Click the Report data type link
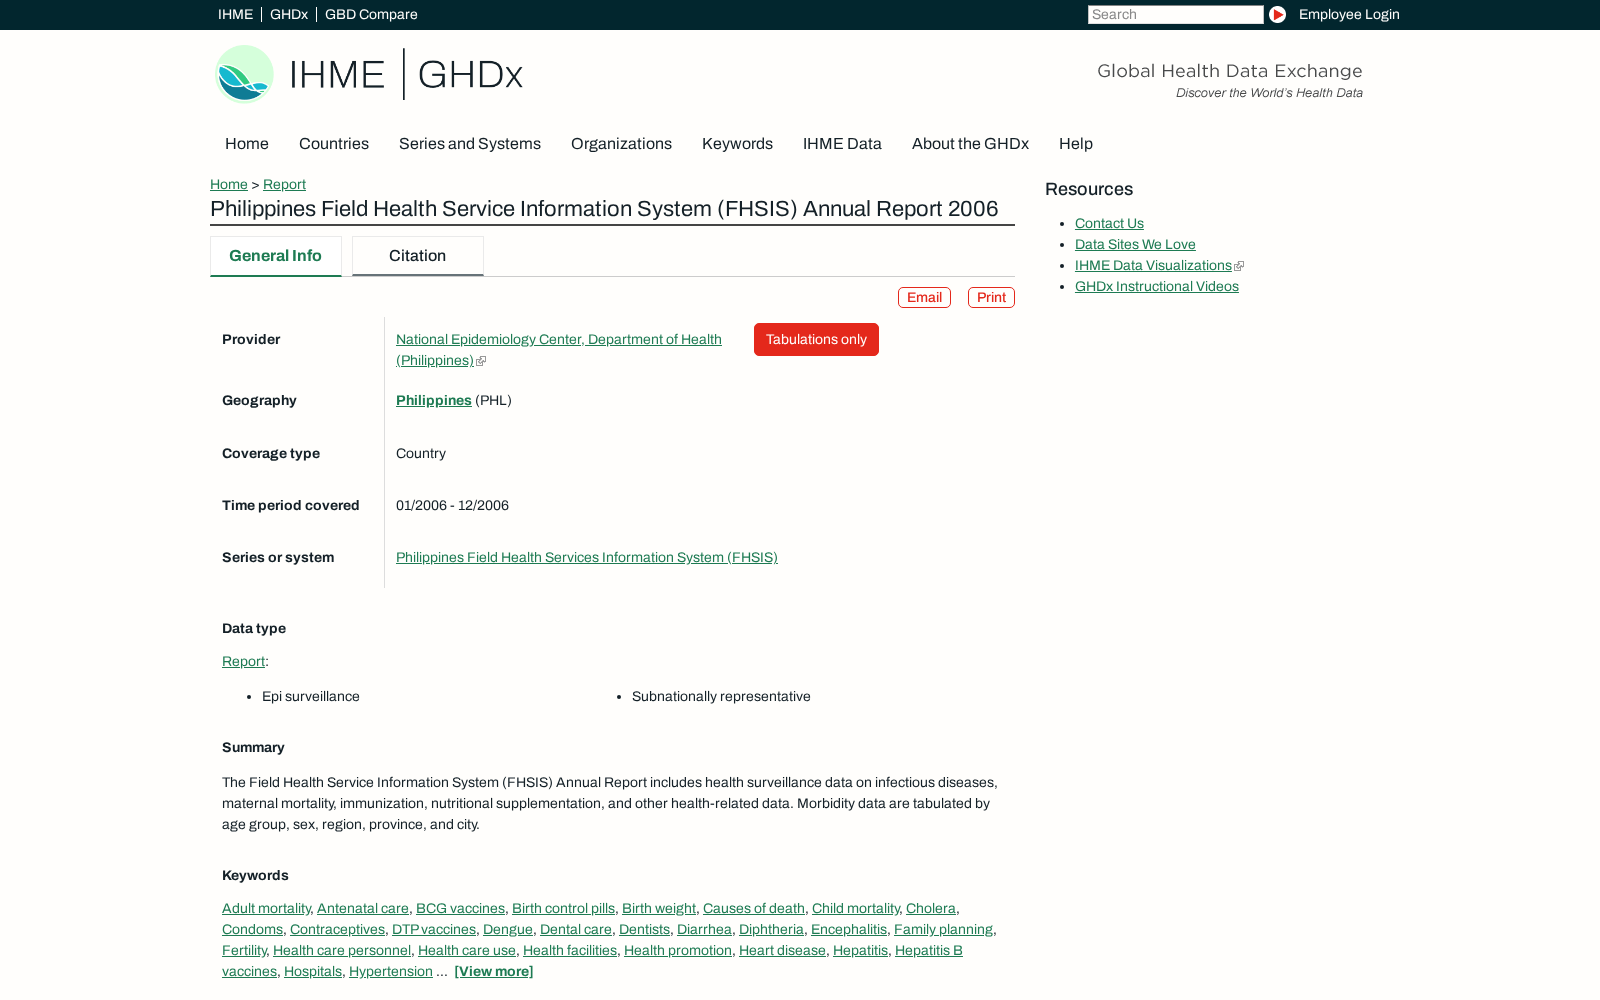The height and width of the screenshot is (1000, 1600). coord(243,661)
